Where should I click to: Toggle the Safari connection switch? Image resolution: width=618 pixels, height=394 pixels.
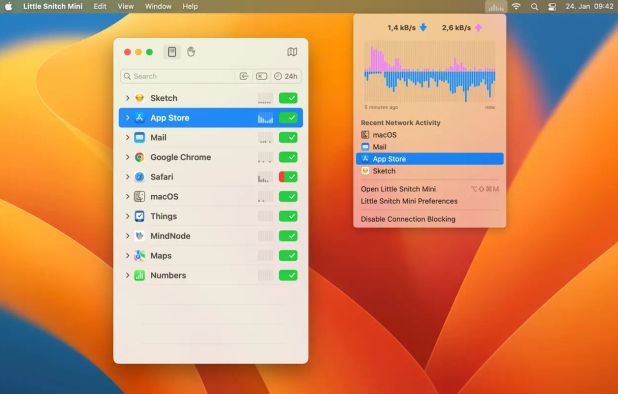[x=288, y=177]
